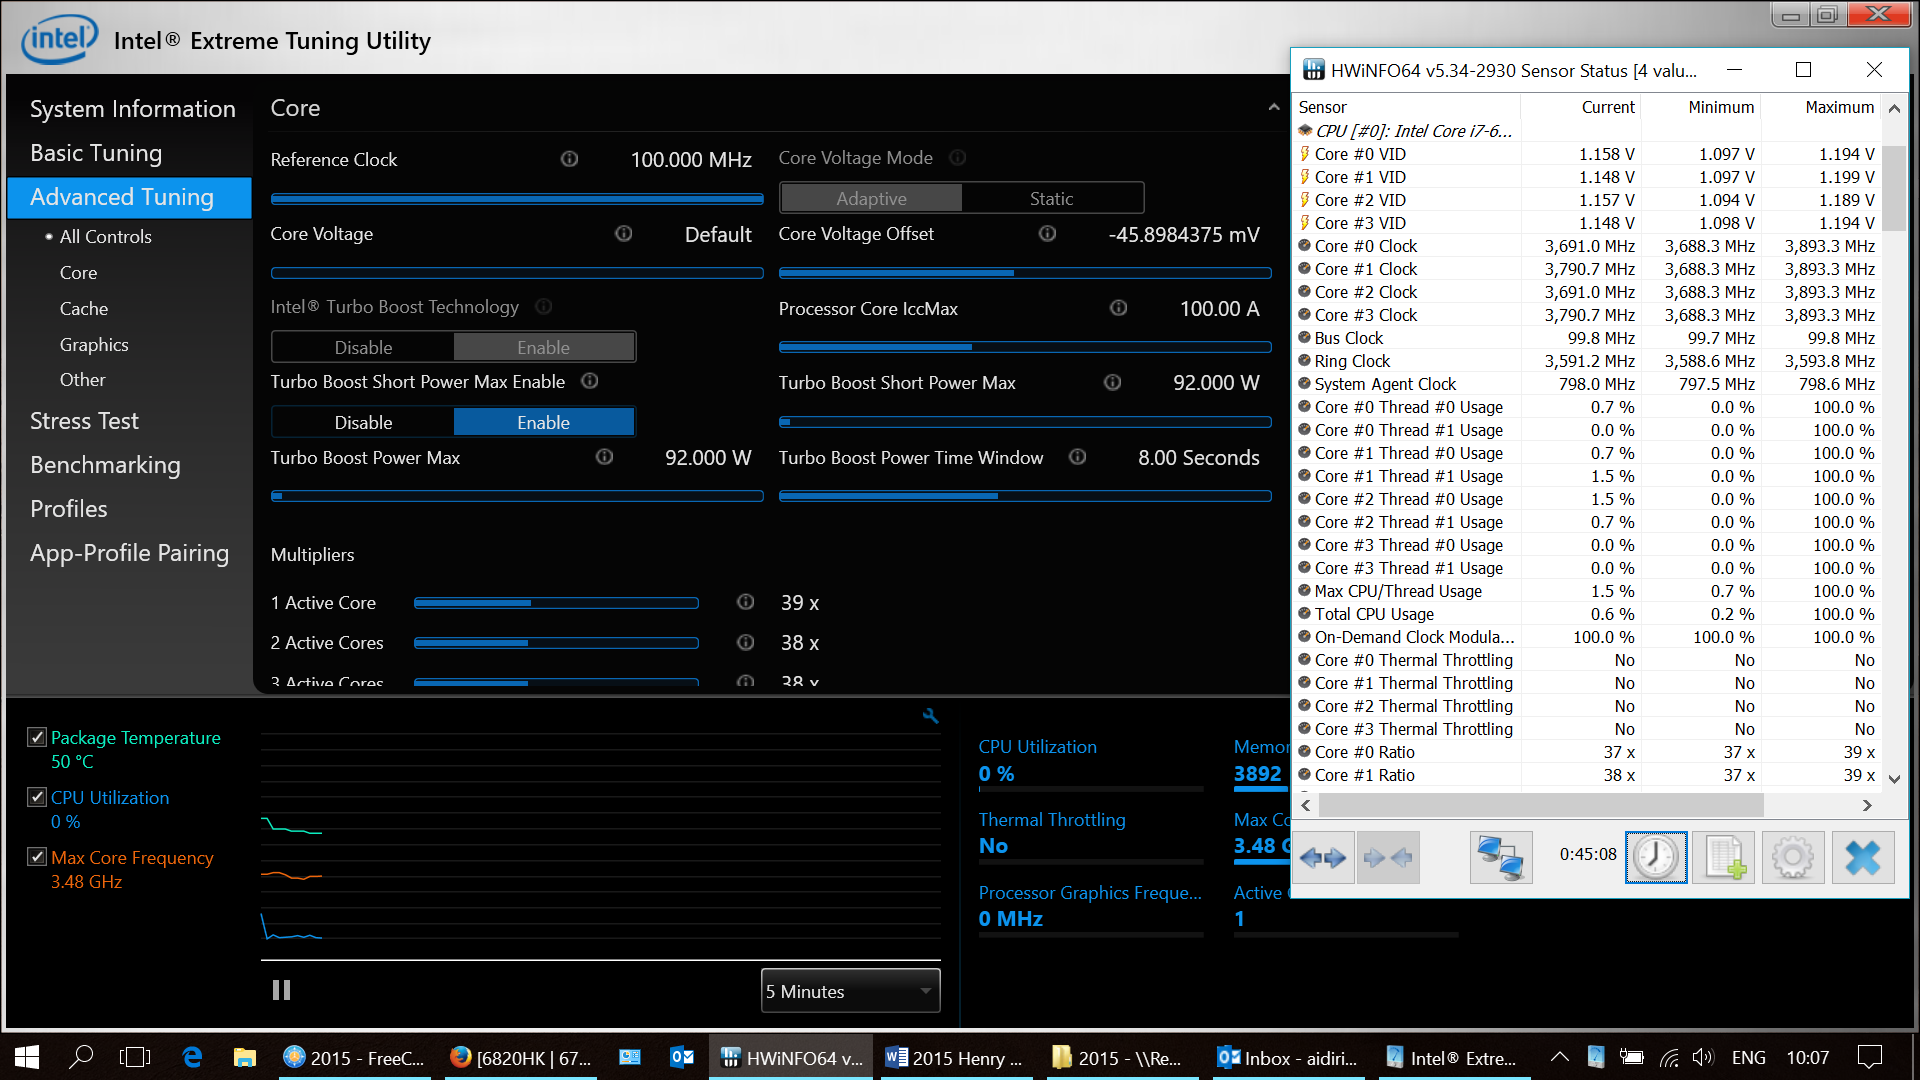
Task: Disable Intel Turbo Boost Technology
Action: pos(363,347)
